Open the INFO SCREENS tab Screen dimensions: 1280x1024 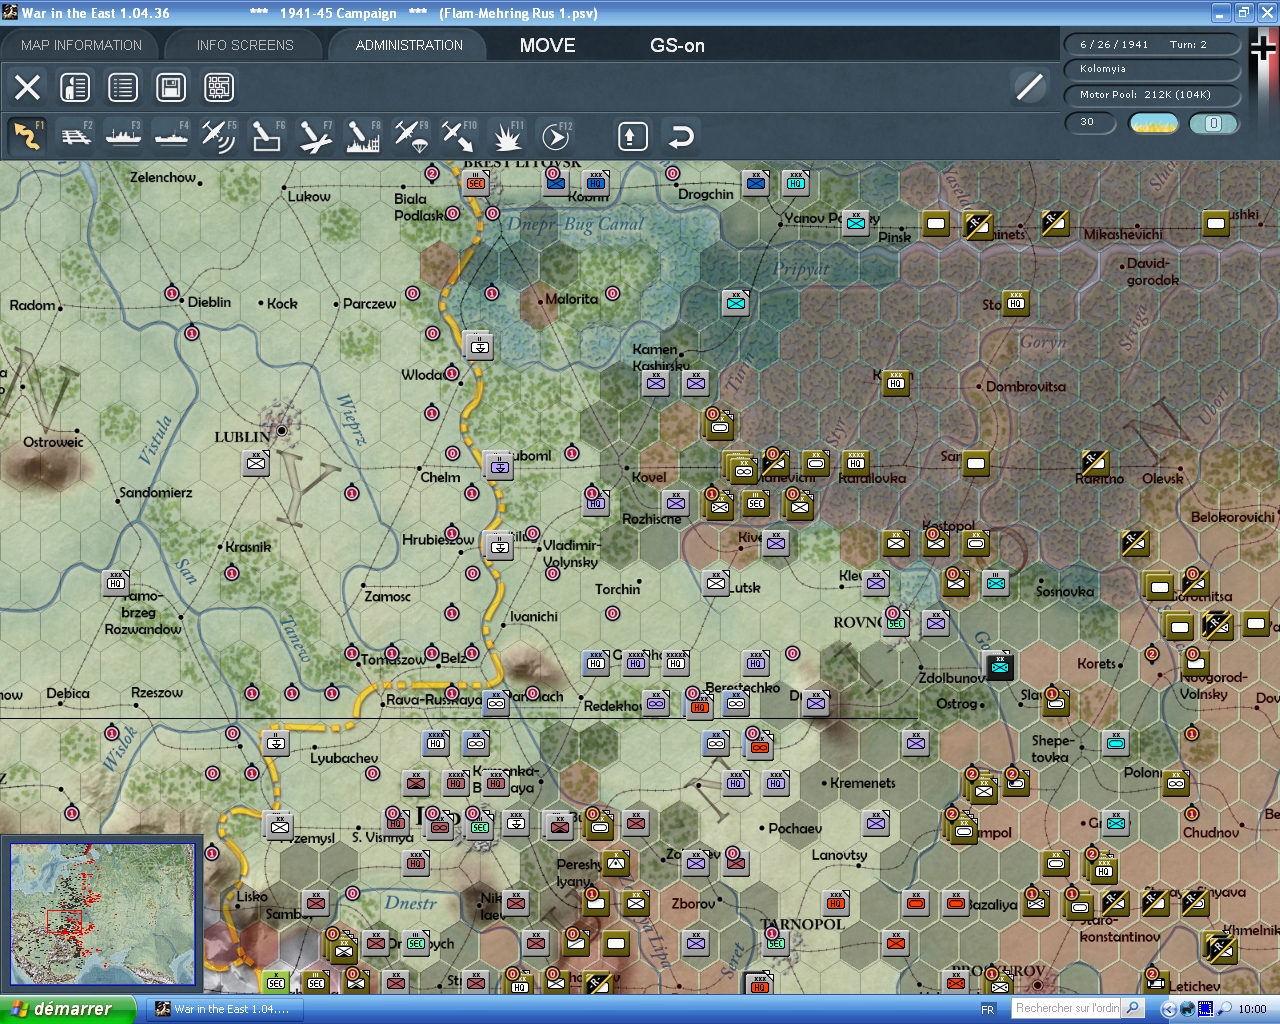[245, 45]
